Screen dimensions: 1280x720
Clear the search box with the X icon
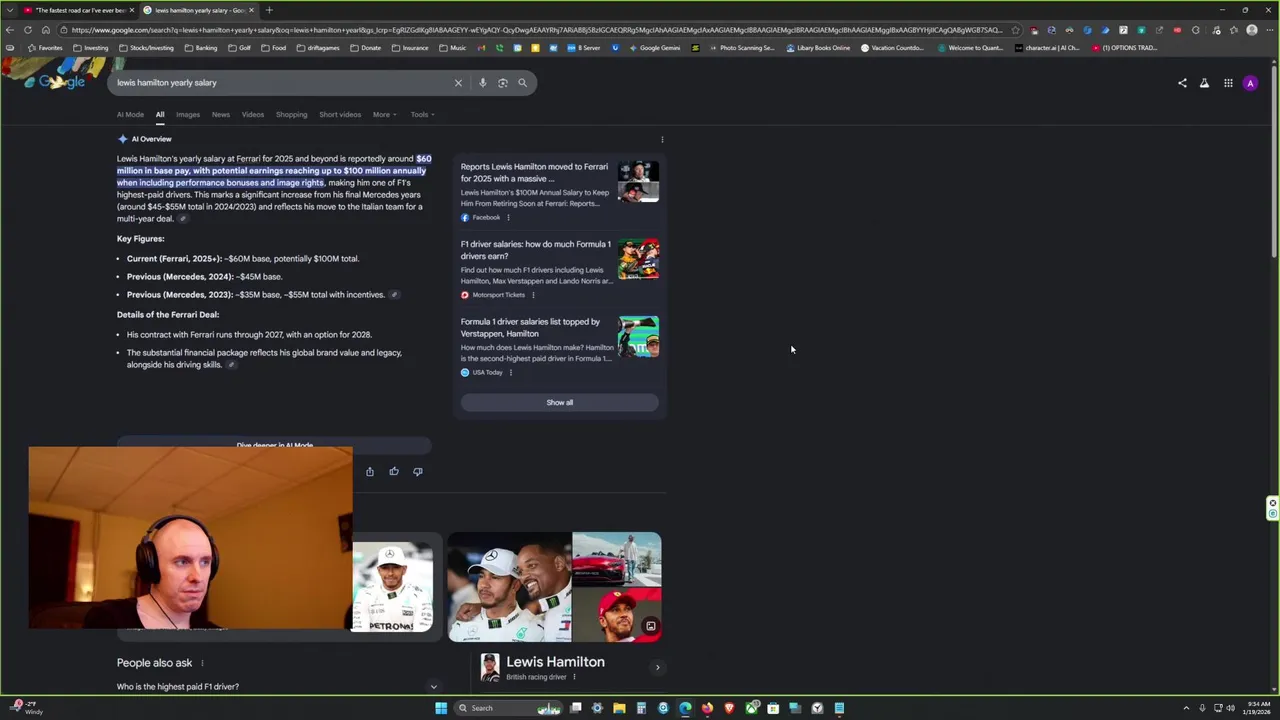458,83
